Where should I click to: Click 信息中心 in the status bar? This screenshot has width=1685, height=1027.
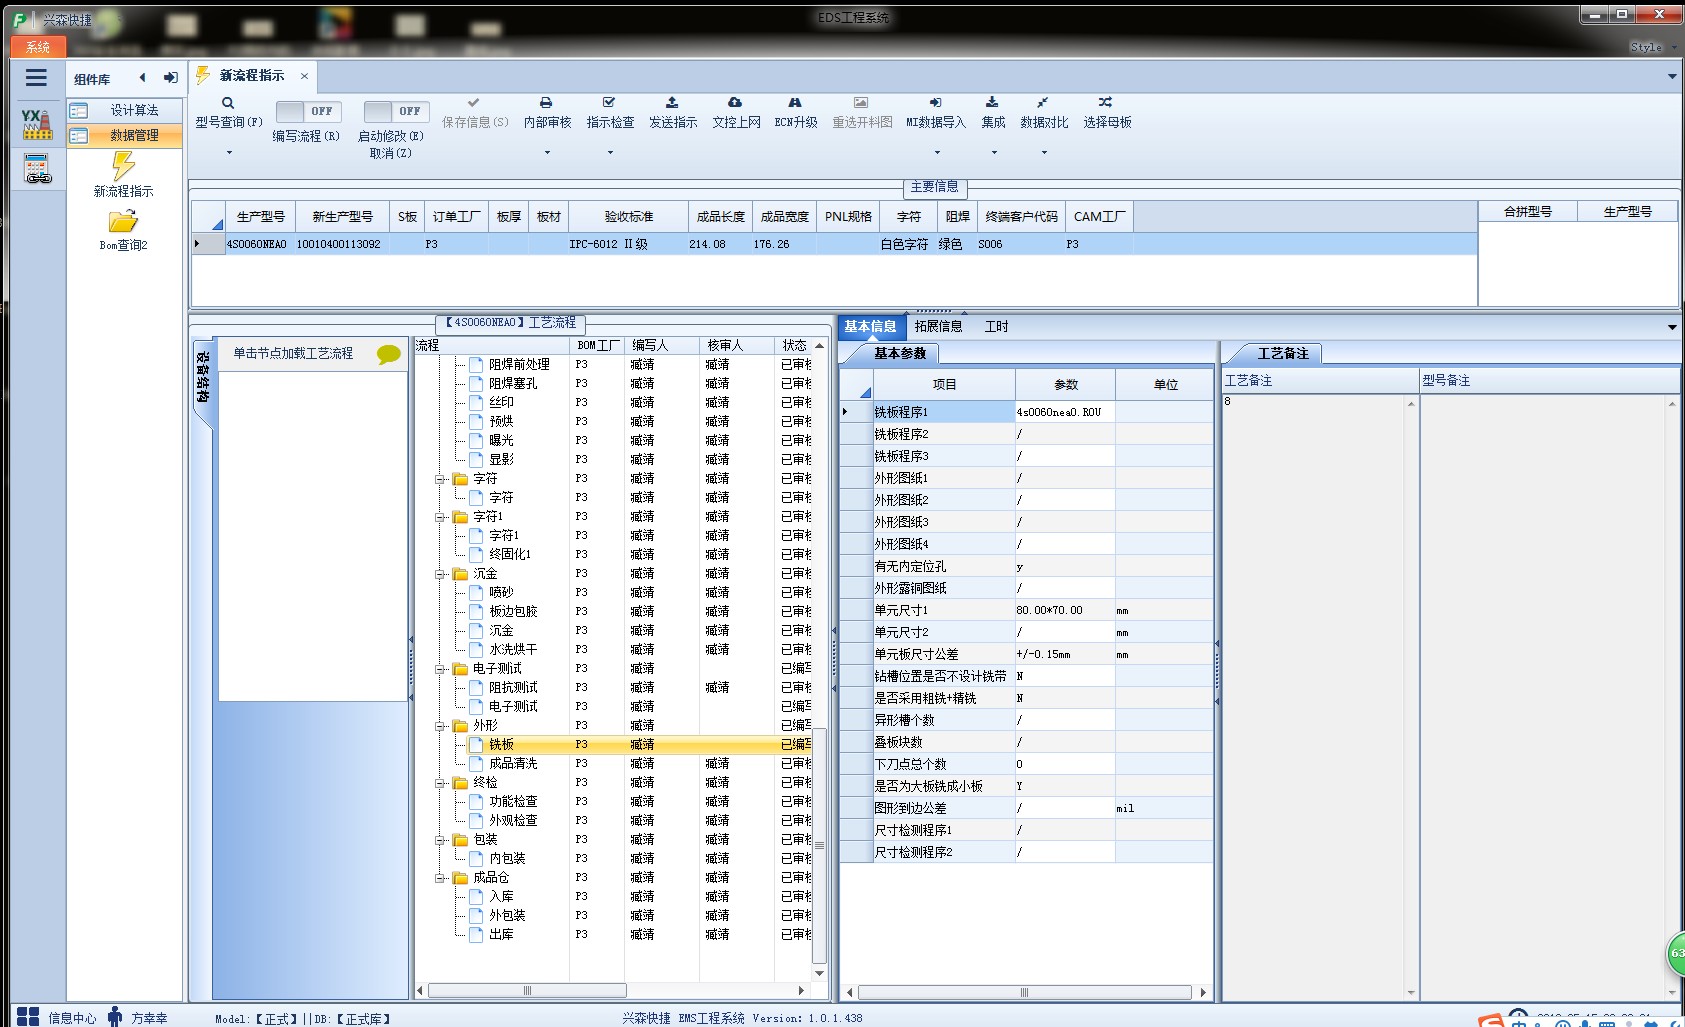[72, 1018]
